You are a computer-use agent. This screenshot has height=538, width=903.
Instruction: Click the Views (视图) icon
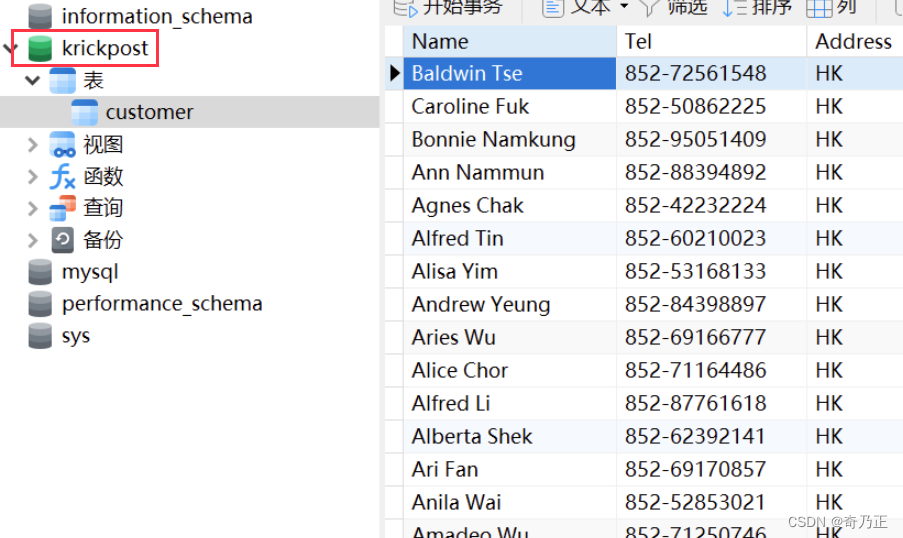62,145
